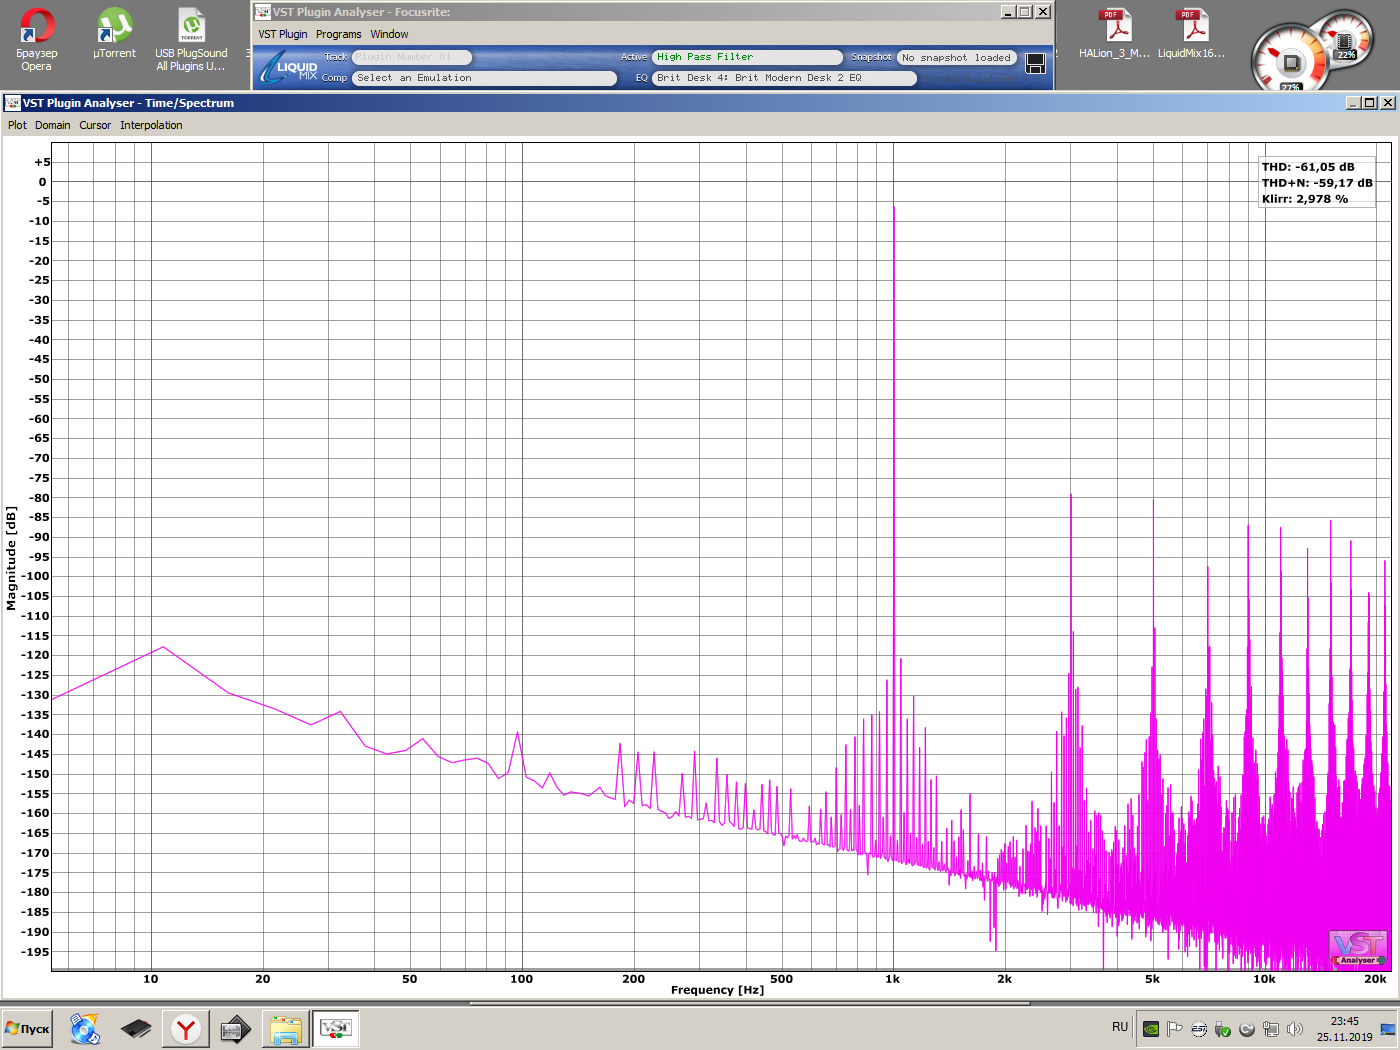Open the NVIDIA tray icon
1400x1050 pixels.
(1151, 1029)
